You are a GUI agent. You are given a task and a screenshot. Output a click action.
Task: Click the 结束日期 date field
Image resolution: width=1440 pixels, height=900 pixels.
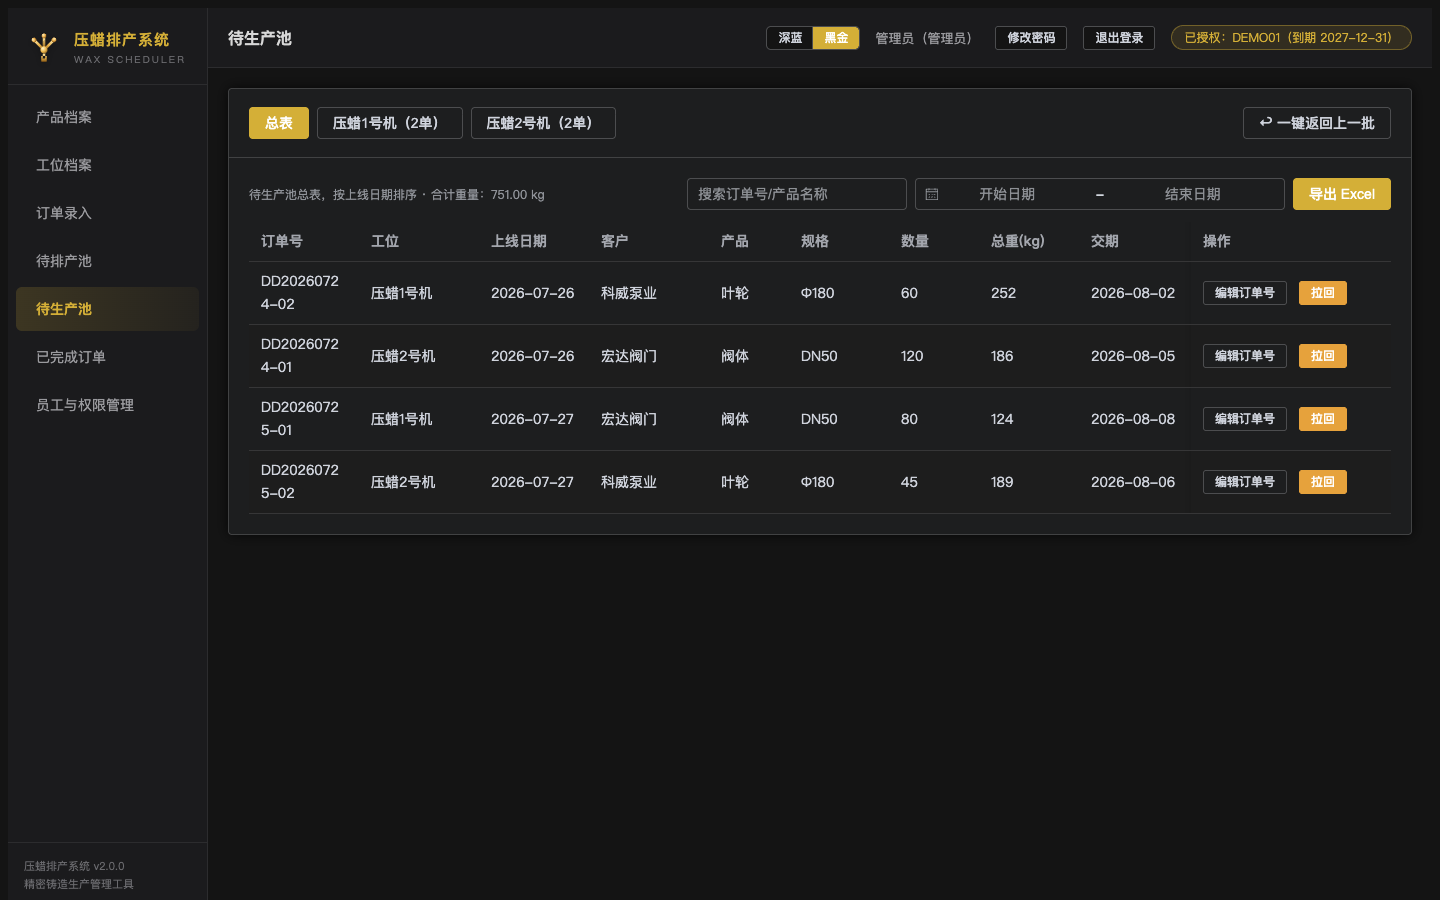(1193, 194)
